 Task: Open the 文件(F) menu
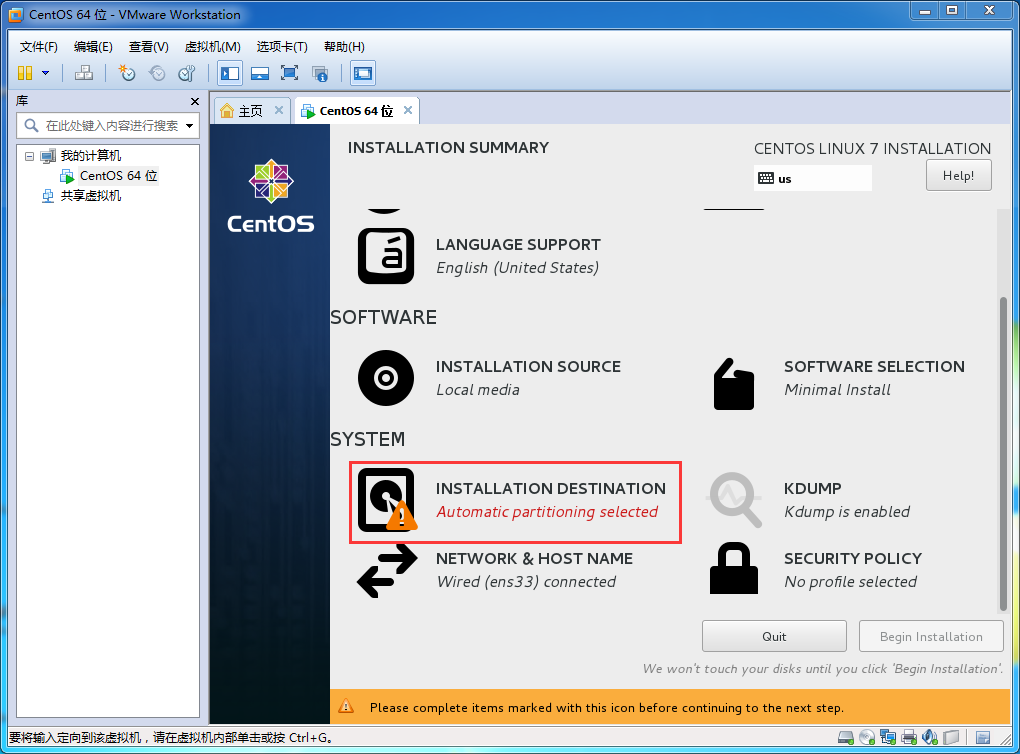click(38, 47)
